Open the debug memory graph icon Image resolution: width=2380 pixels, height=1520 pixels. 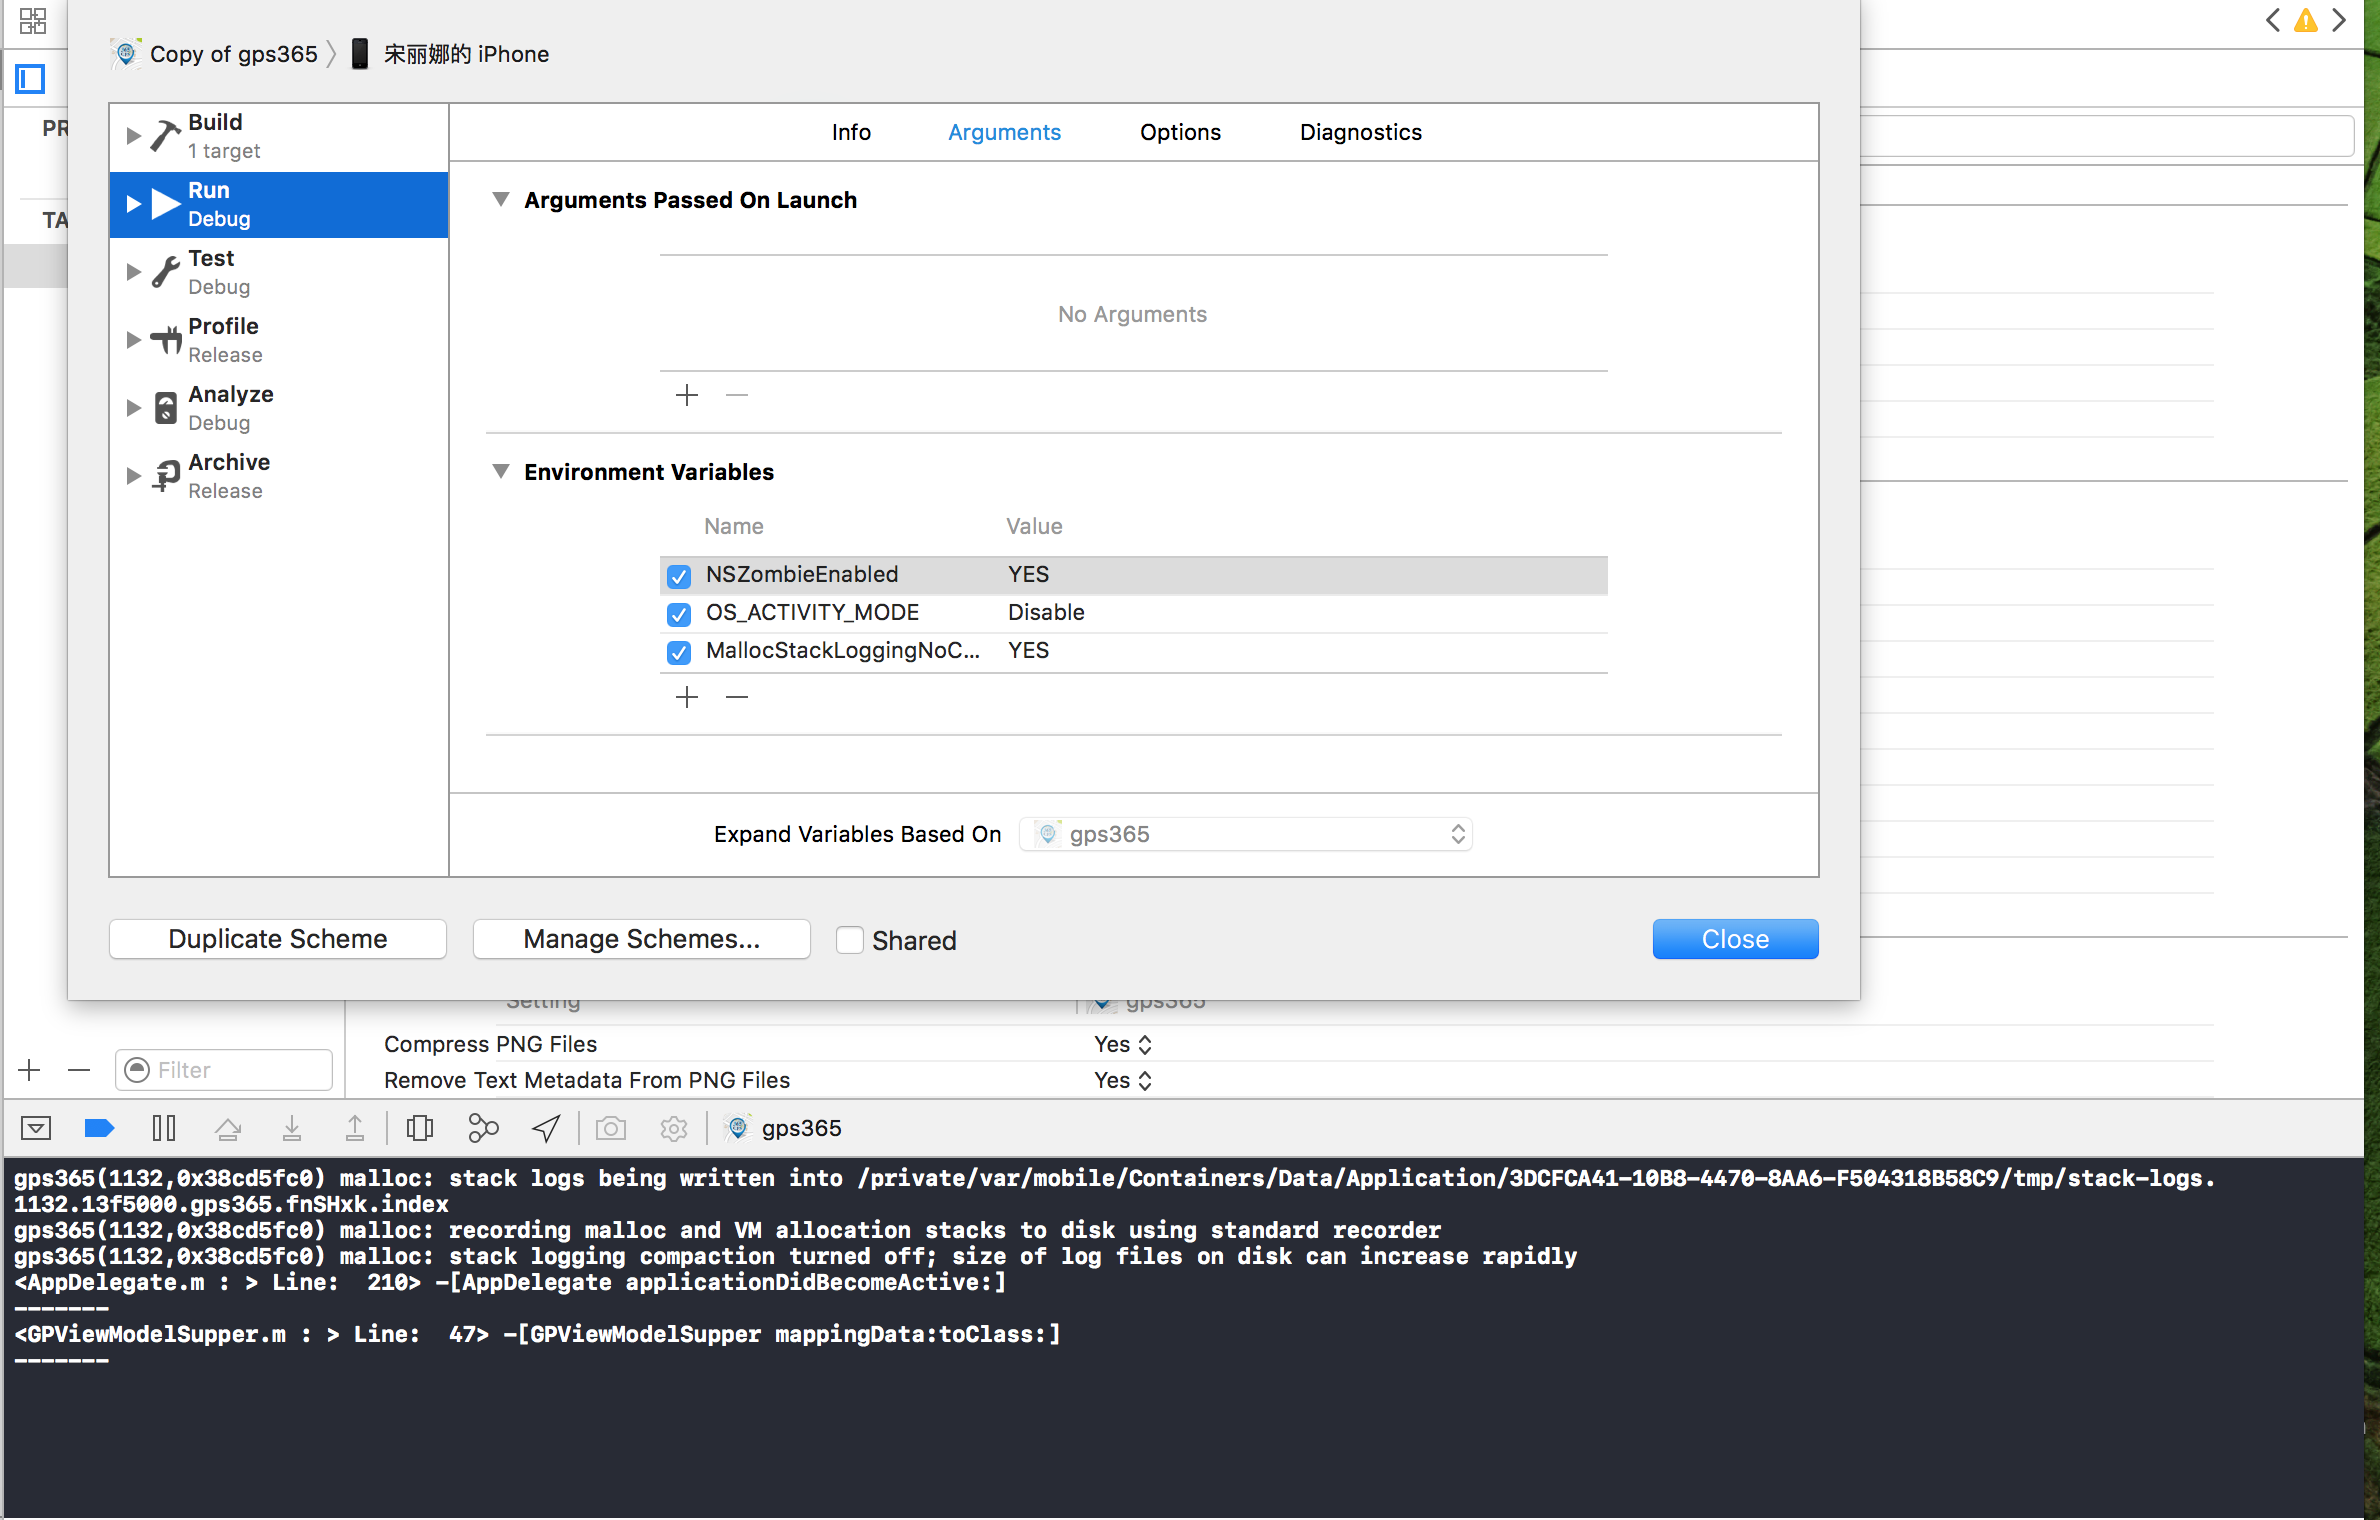coord(483,1128)
